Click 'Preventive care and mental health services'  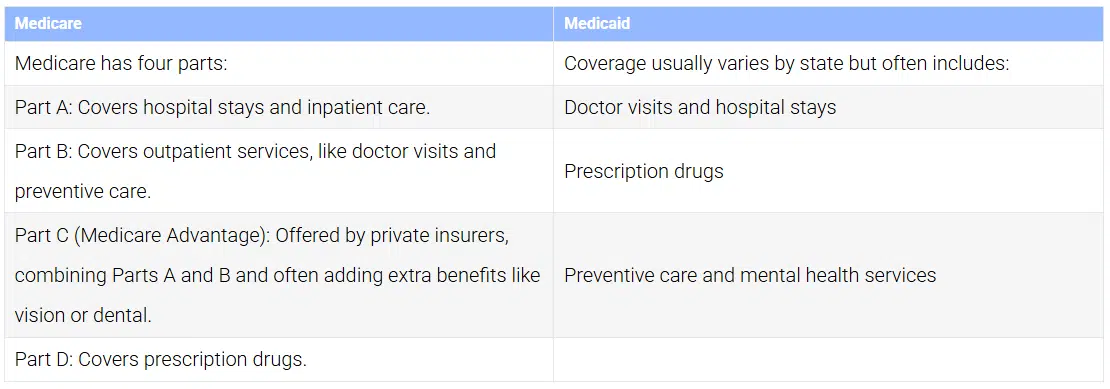coord(750,275)
